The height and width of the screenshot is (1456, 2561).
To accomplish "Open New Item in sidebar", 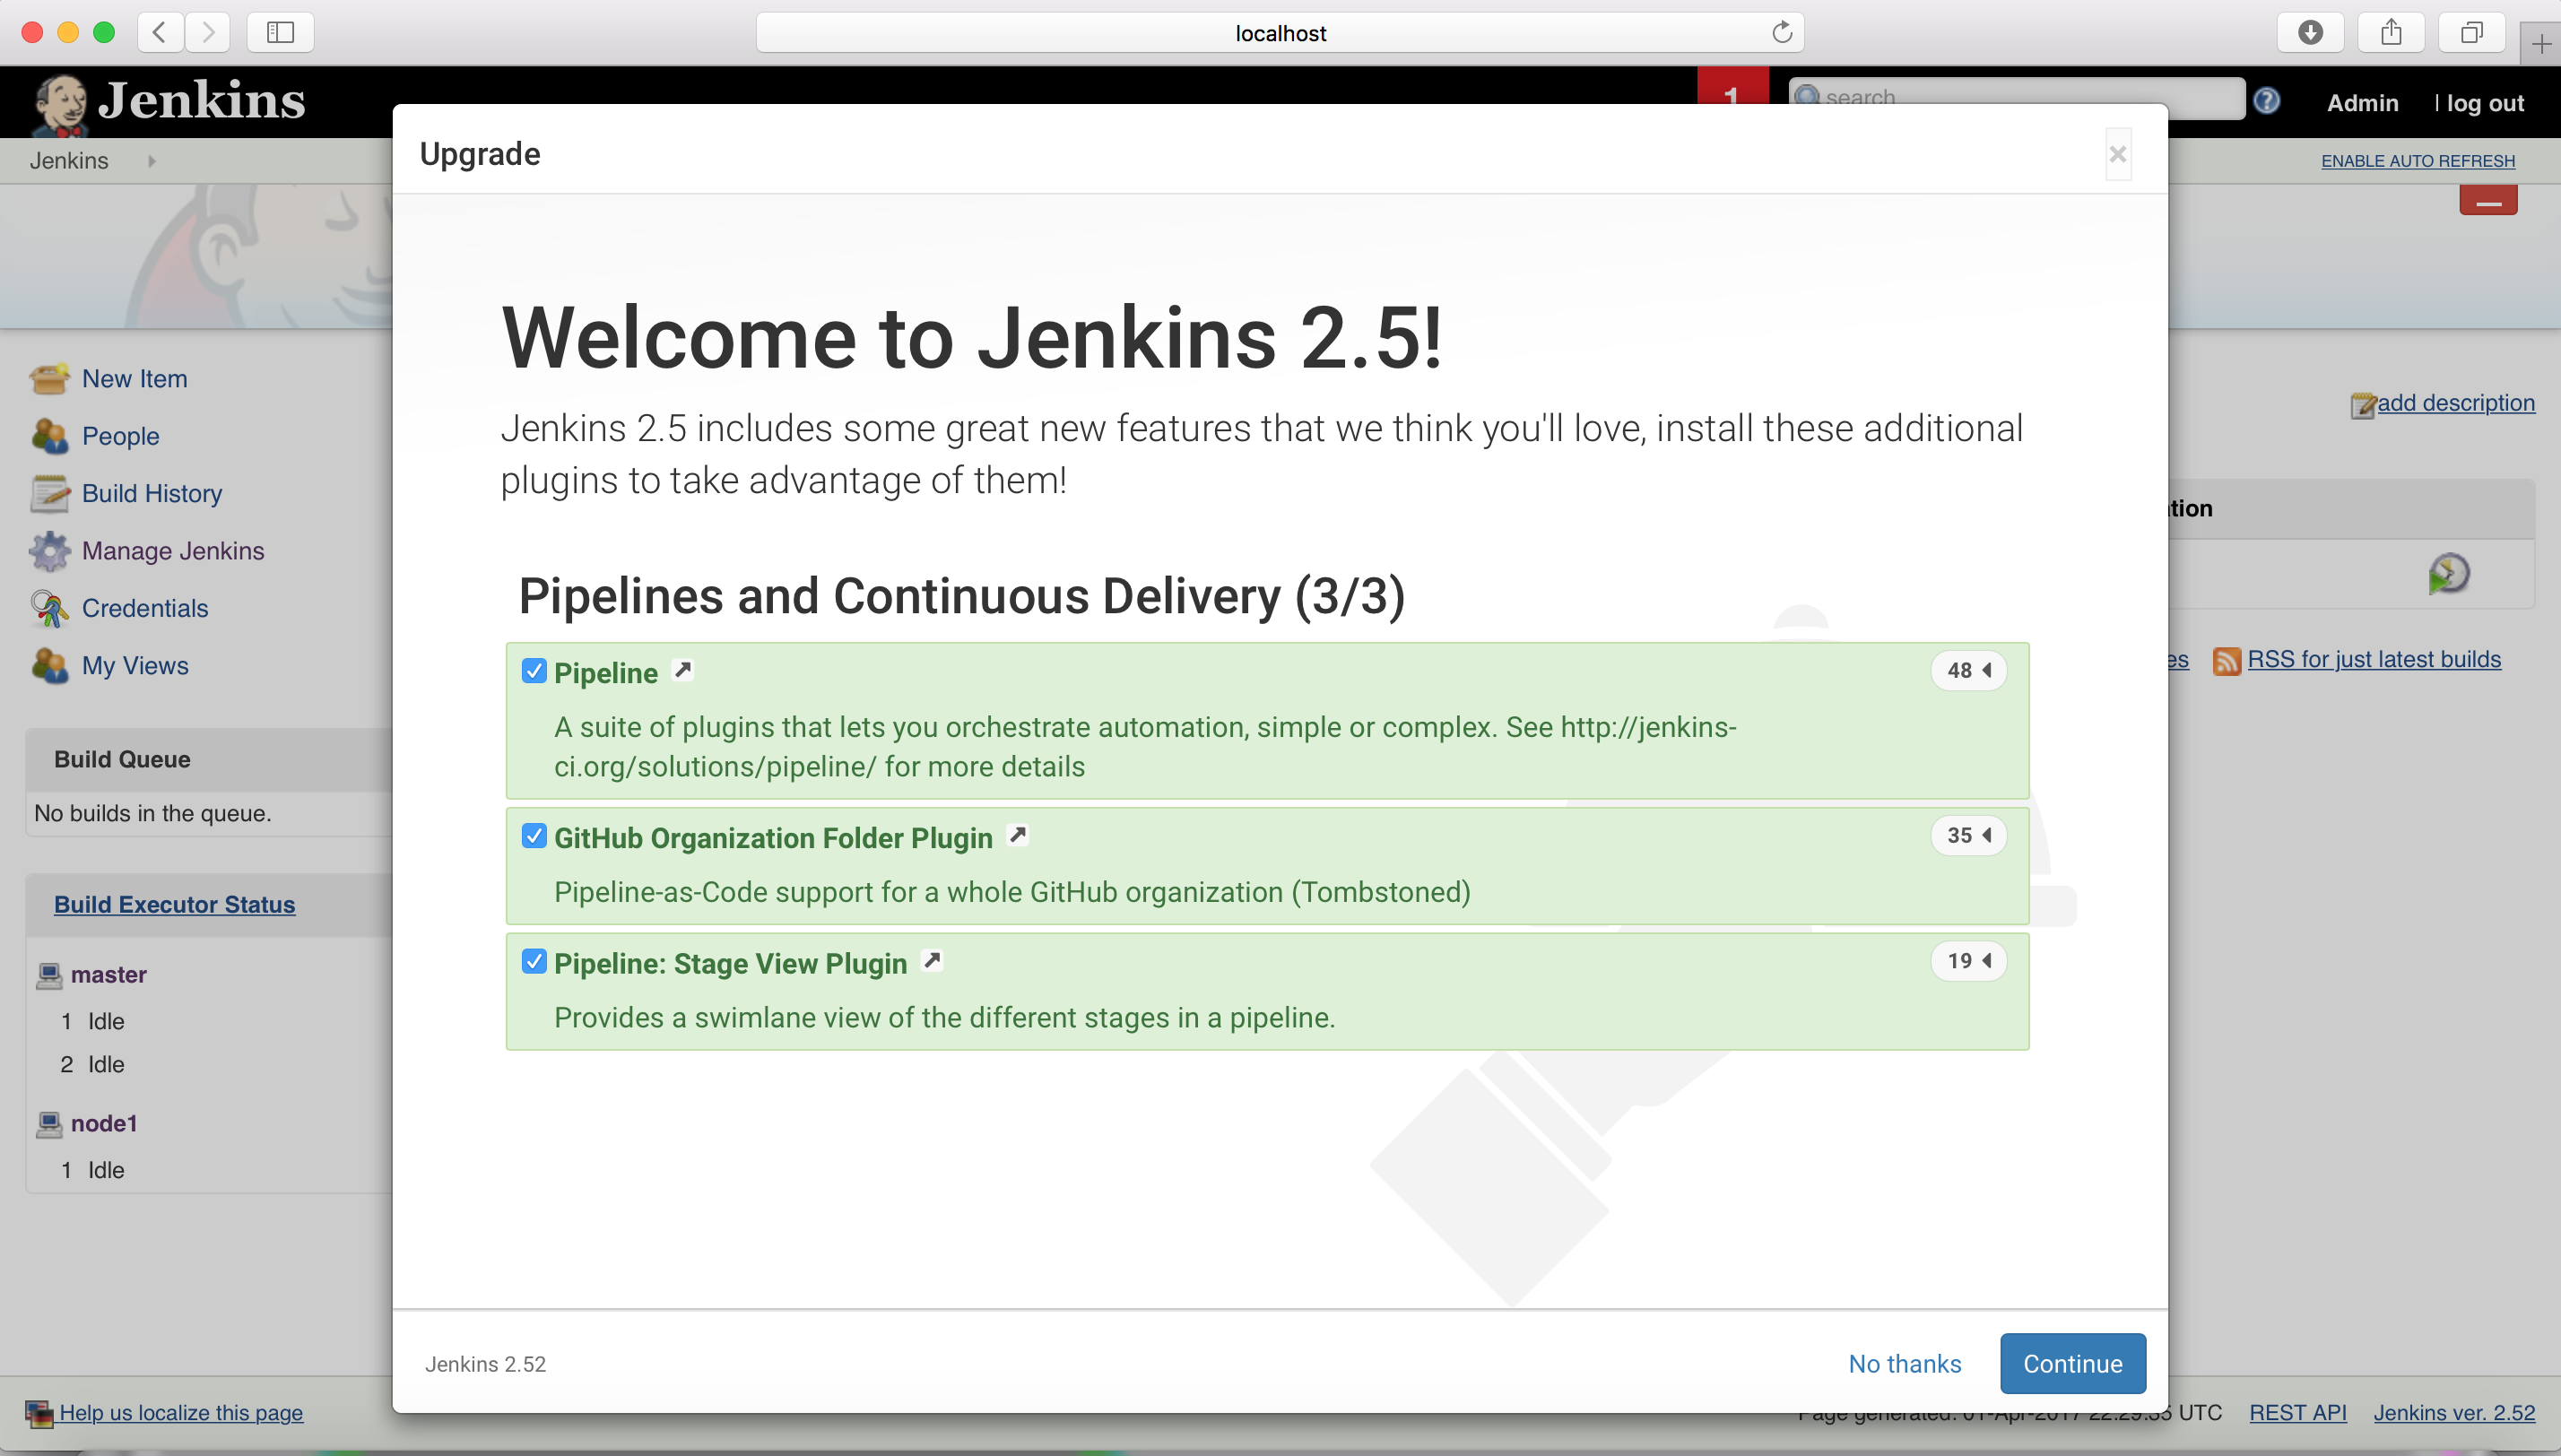I will [134, 379].
